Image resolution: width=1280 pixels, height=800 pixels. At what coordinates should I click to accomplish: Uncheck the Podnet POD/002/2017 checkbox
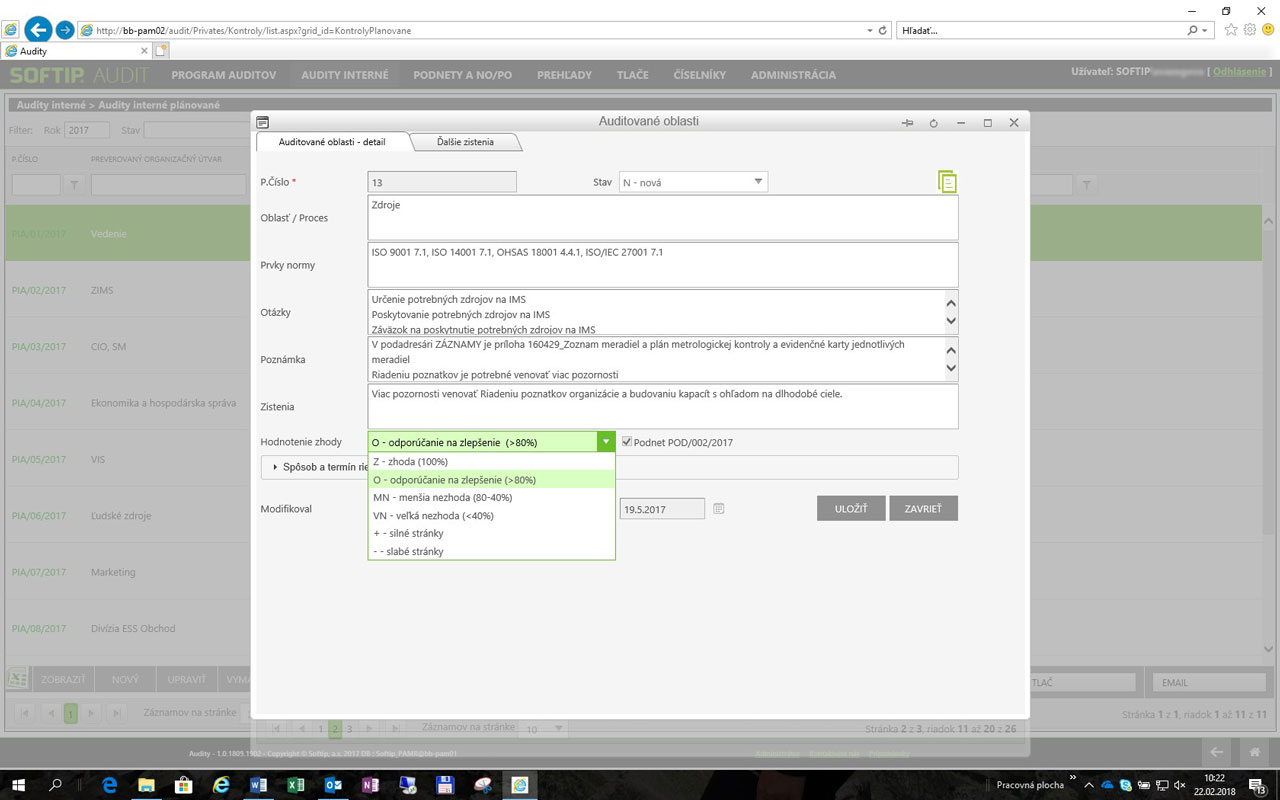[x=627, y=442]
